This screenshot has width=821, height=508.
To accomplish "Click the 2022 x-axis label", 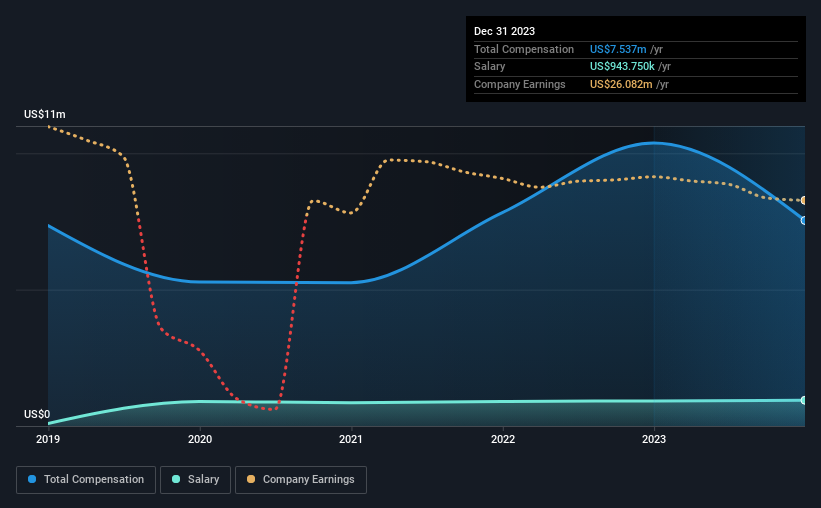I will click(x=503, y=439).
